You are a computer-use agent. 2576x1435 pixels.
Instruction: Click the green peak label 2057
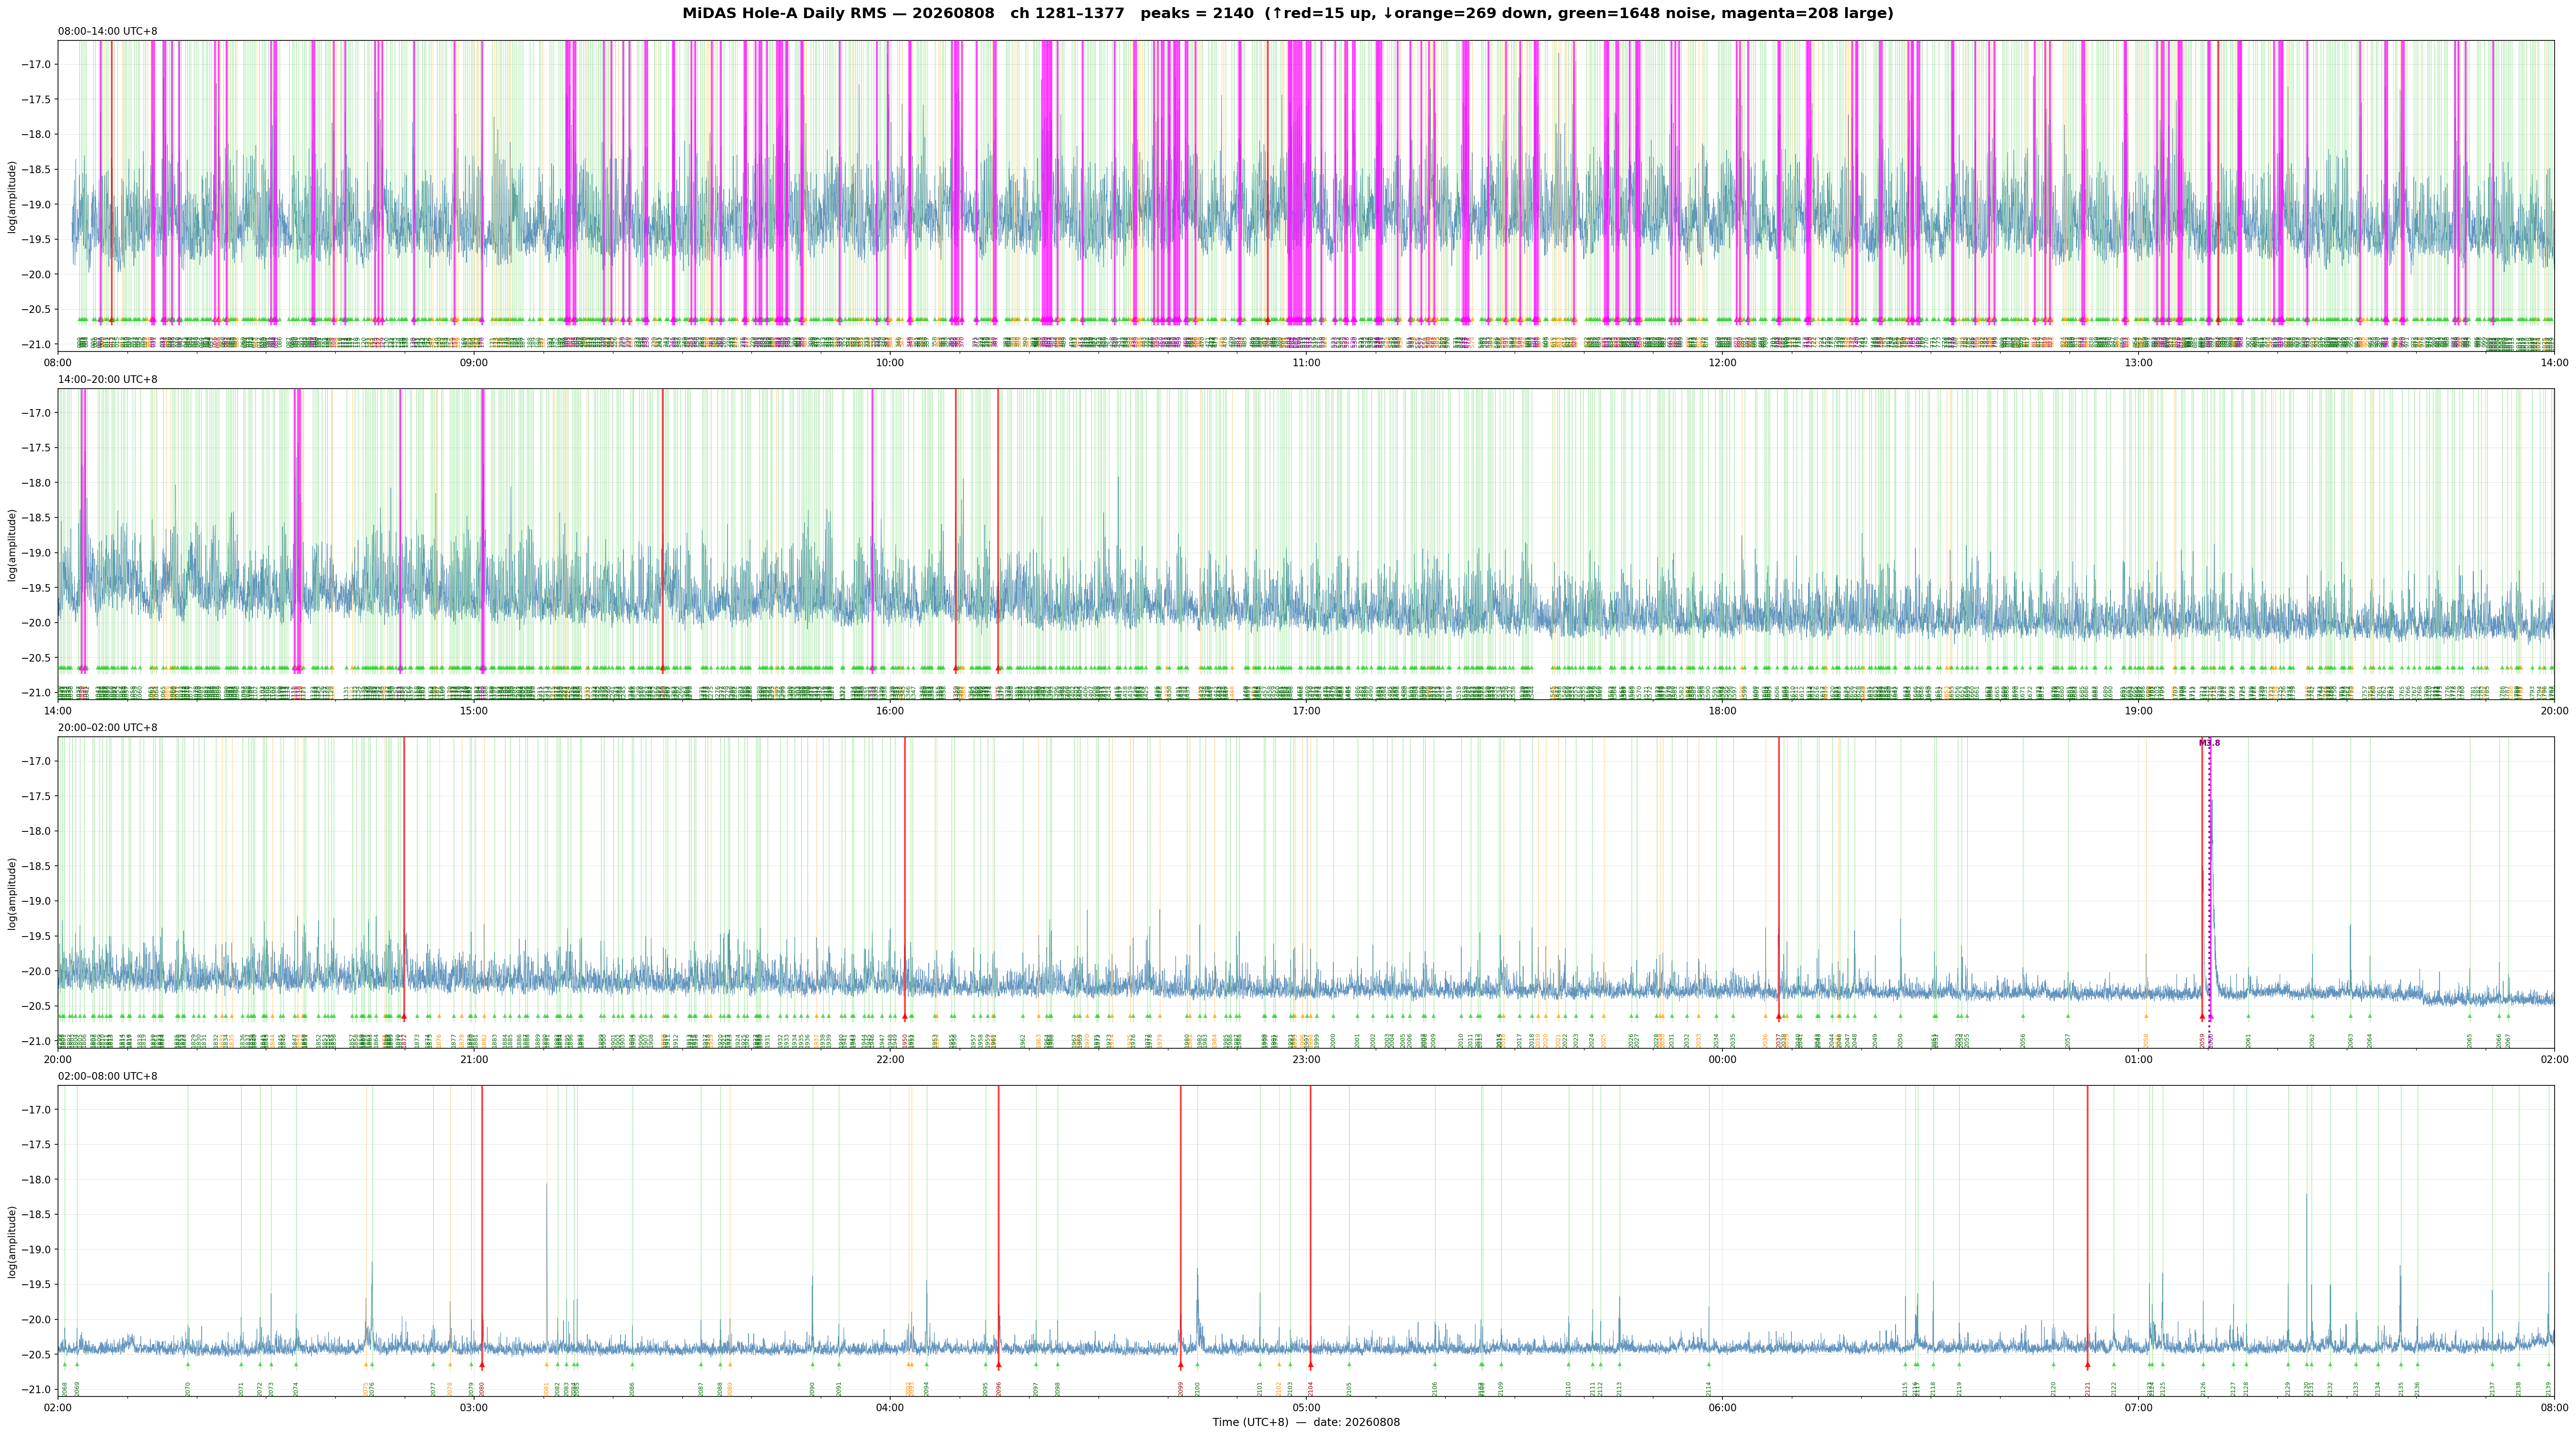(x=2068, y=1041)
